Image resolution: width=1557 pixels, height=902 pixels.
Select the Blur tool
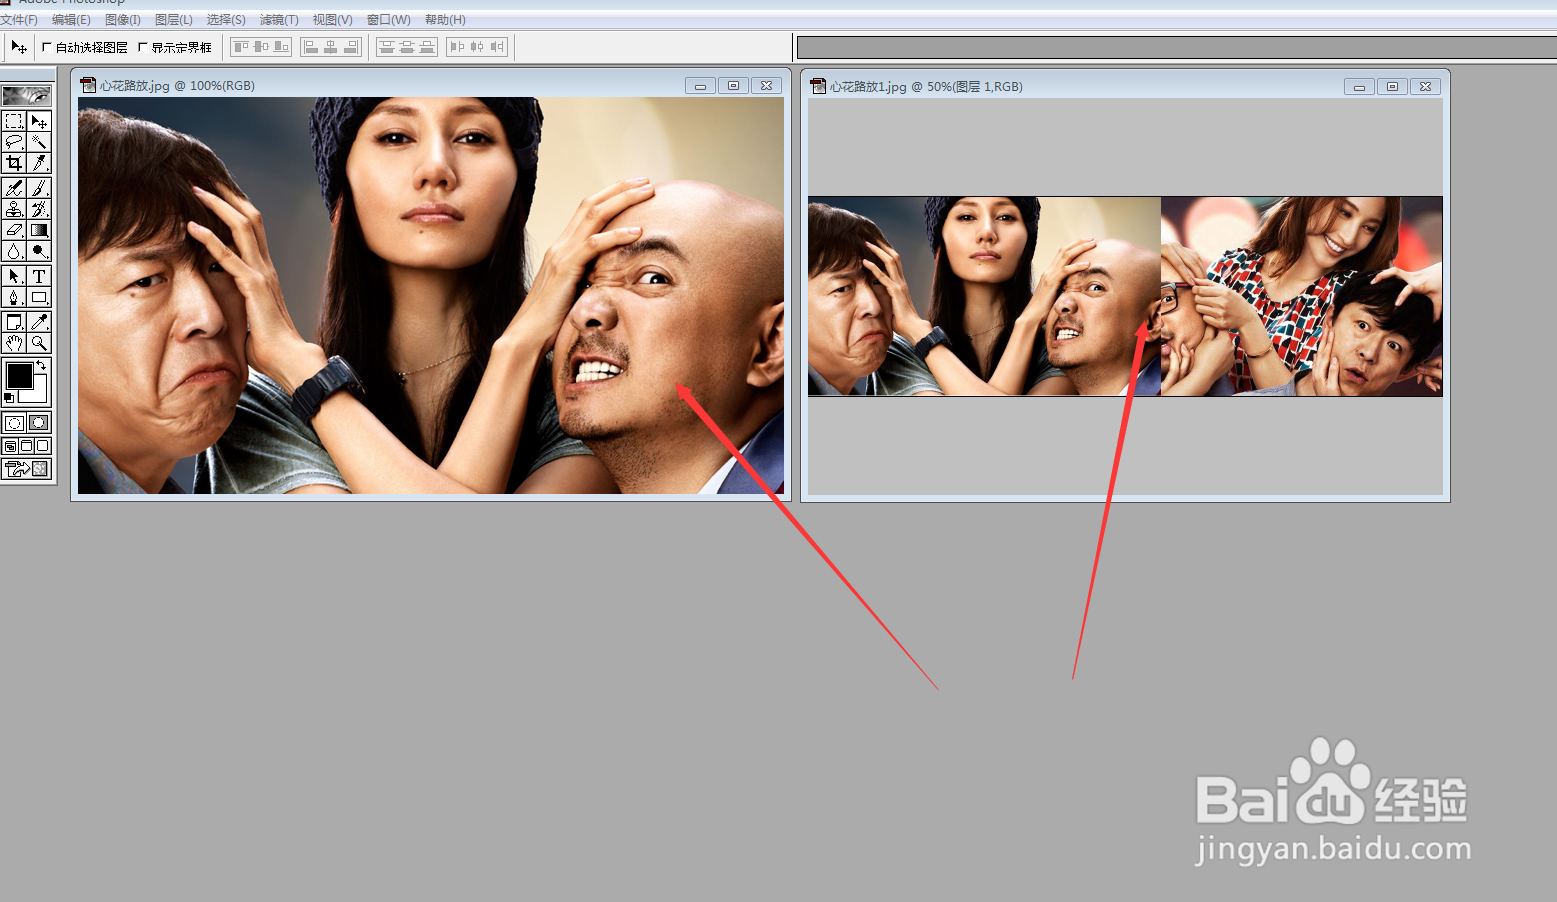(x=14, y=250)
